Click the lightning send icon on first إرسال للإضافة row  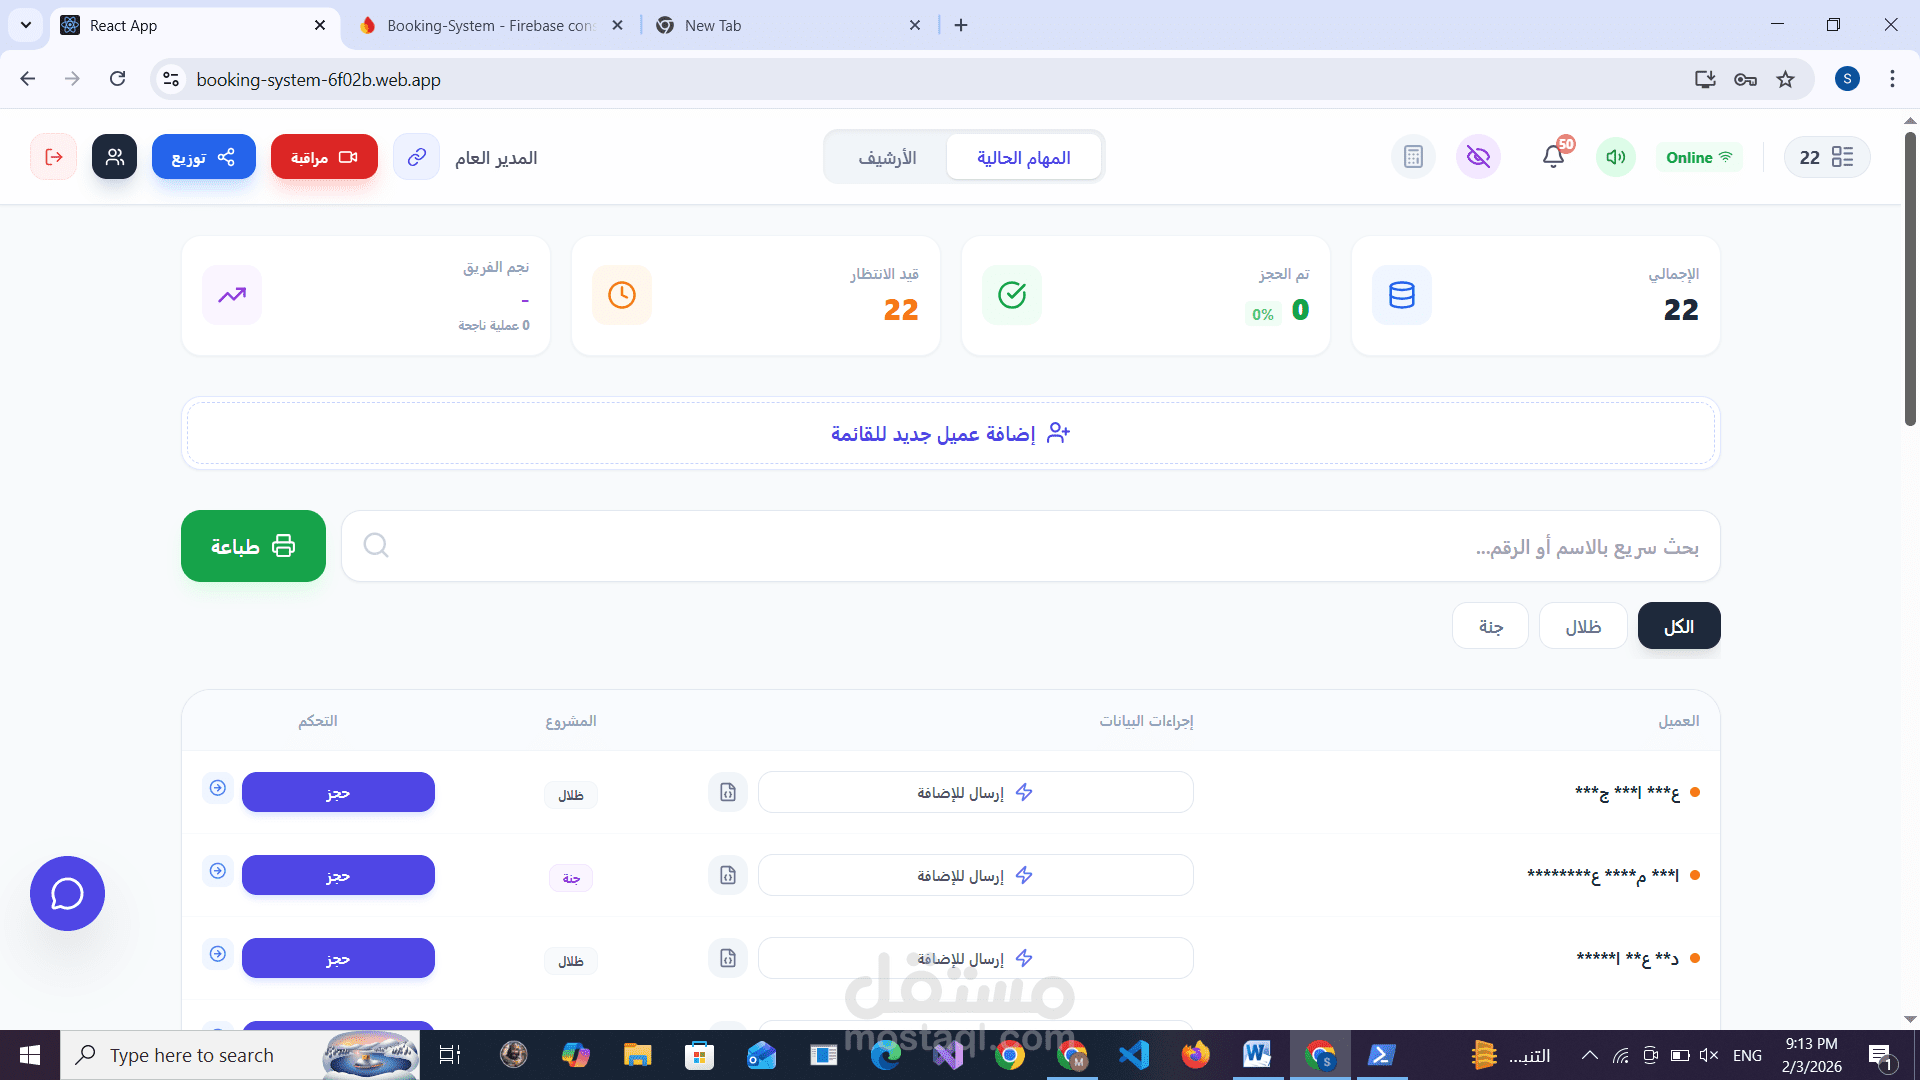(1025, 791)
